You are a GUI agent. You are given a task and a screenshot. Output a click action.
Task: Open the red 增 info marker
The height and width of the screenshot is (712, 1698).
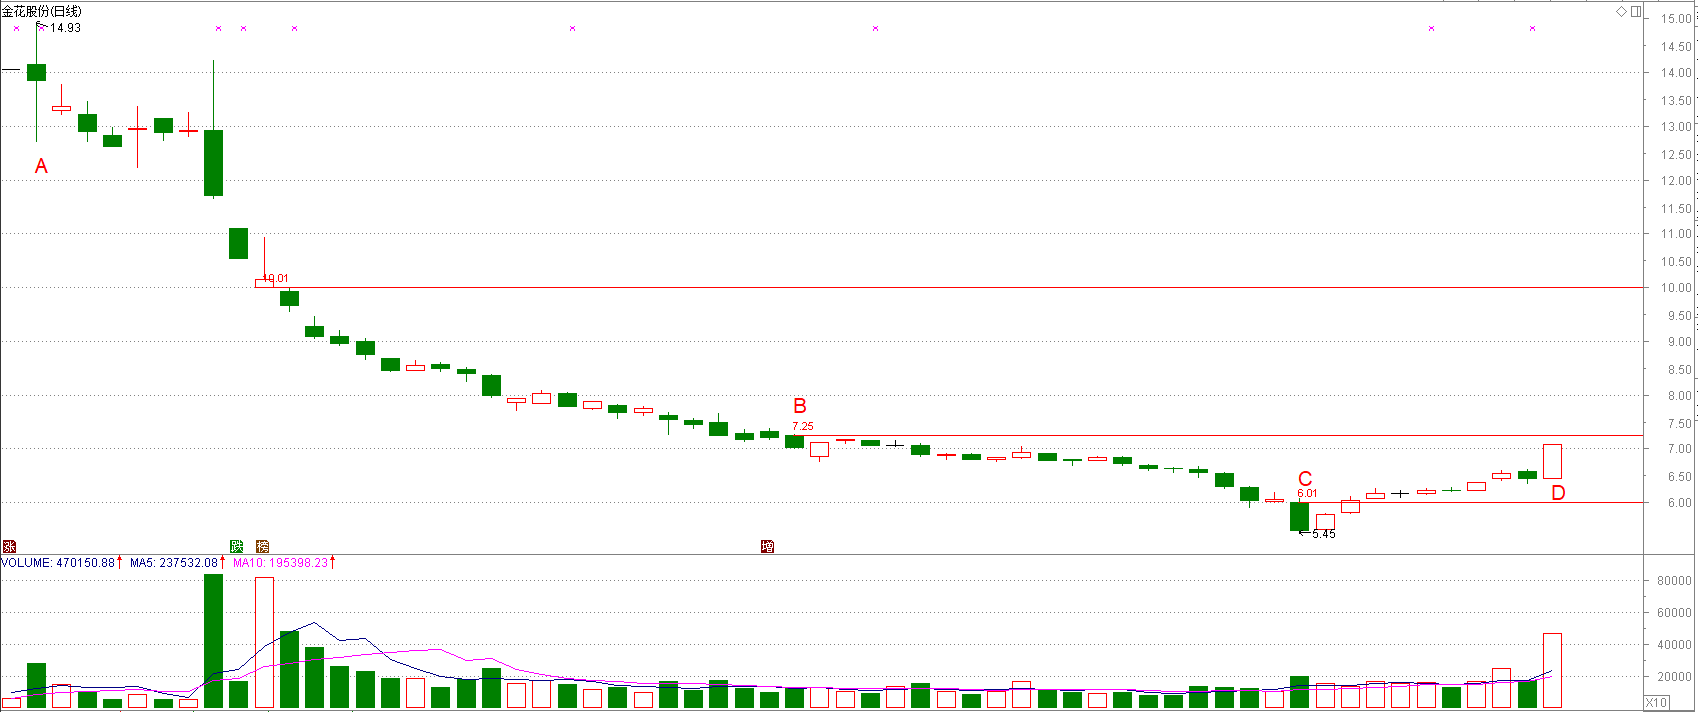[x=768, y=546]
